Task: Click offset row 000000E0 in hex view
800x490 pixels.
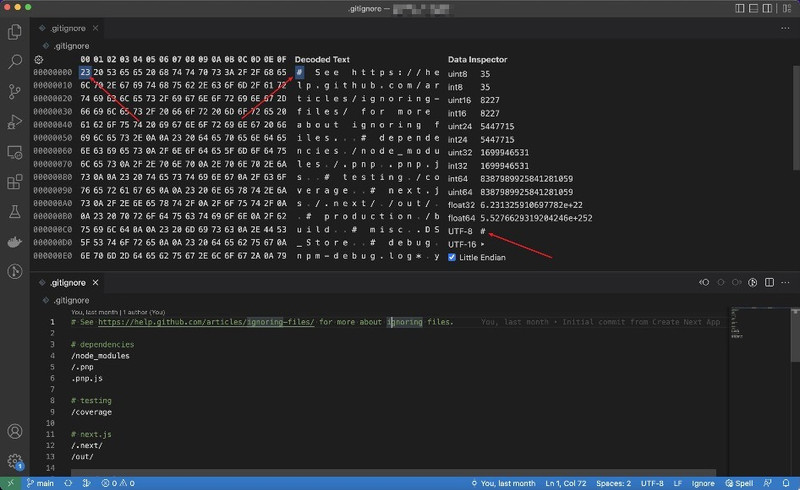Action: click(x=53, y=256)
